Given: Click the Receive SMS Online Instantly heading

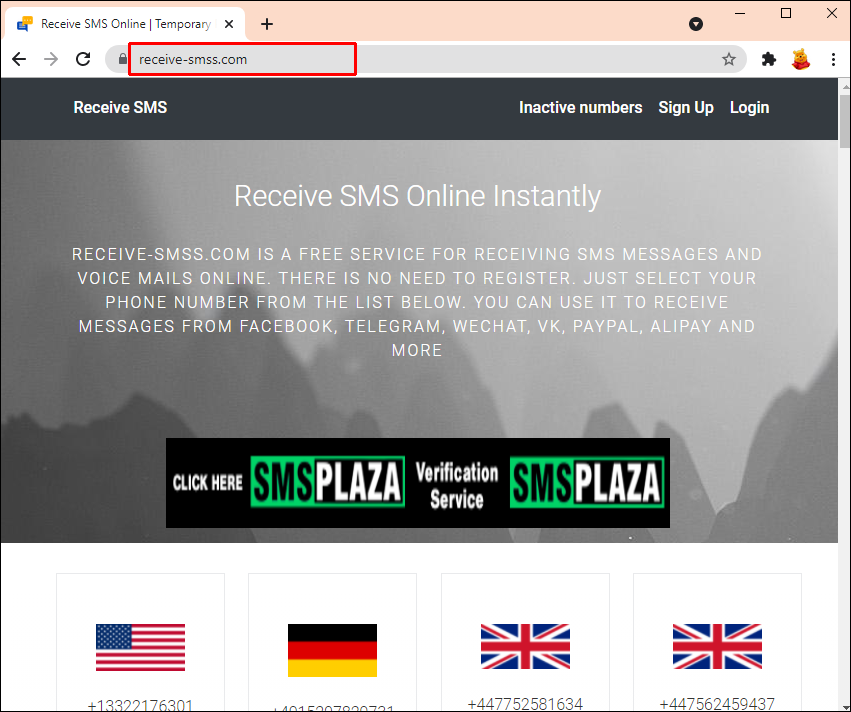Looking at the screenshot, I should (417, 196).
